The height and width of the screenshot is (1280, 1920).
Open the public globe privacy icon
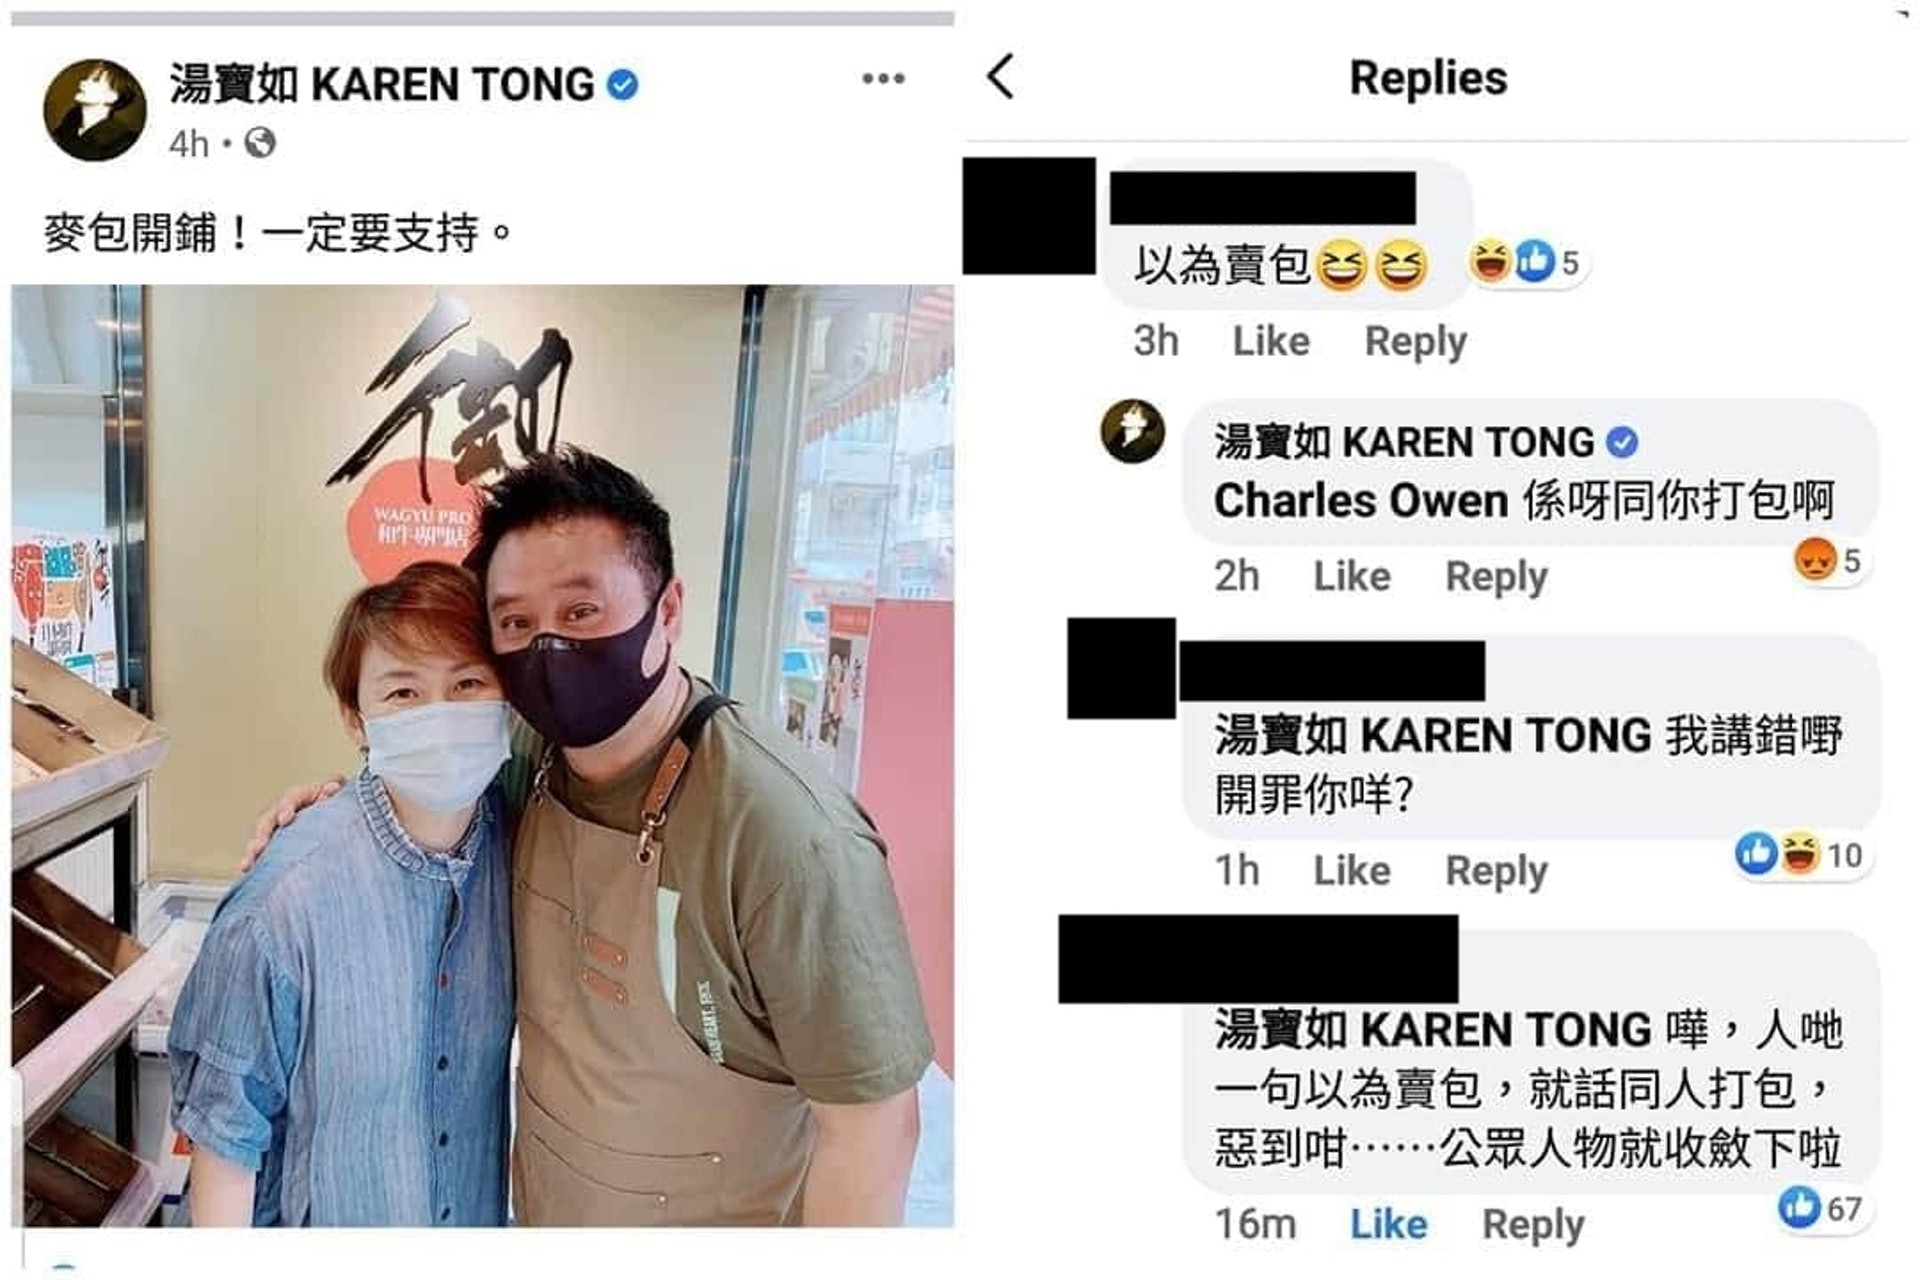coord(260,143)
